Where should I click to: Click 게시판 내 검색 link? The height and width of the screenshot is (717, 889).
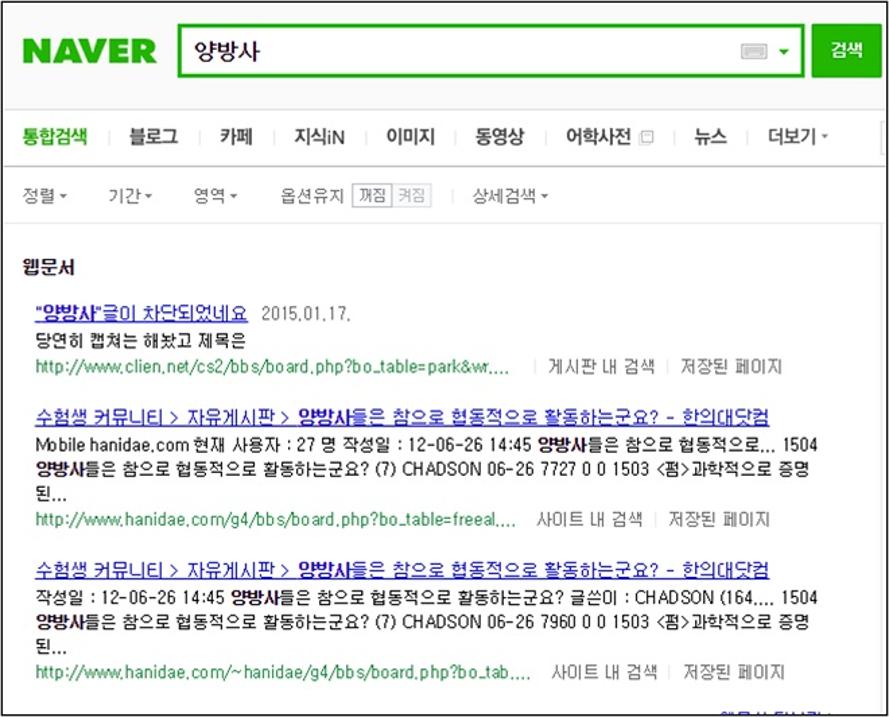[601, 367]
